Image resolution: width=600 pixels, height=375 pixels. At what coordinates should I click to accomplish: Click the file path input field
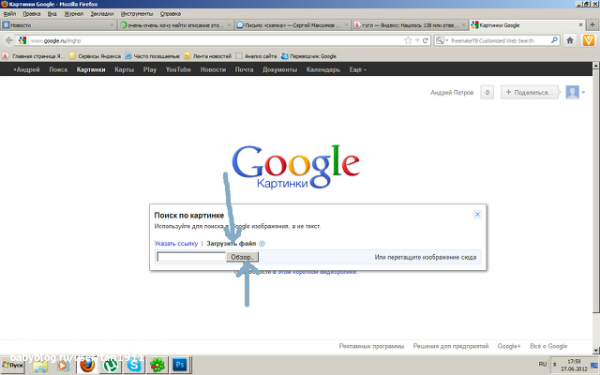coord(191,257)
